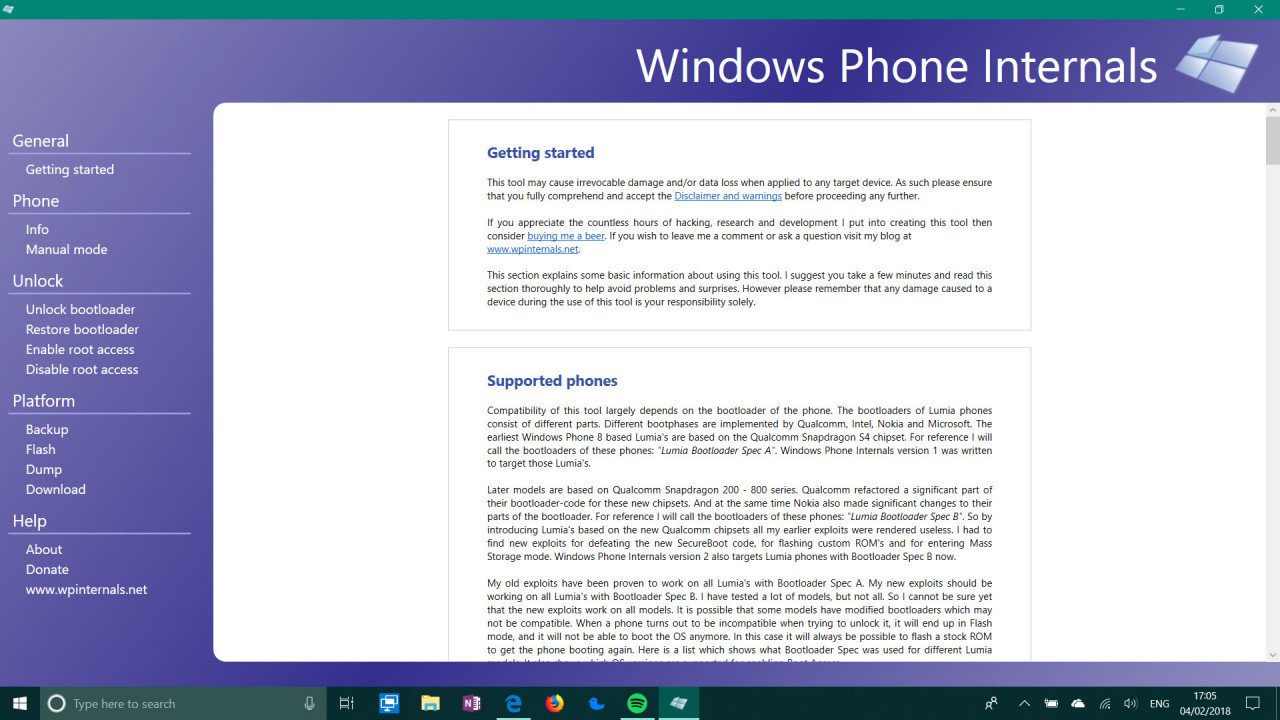This screenshot has height=720, width=1280.
Task: Open the Donate page
Action: tap(47, 569)
